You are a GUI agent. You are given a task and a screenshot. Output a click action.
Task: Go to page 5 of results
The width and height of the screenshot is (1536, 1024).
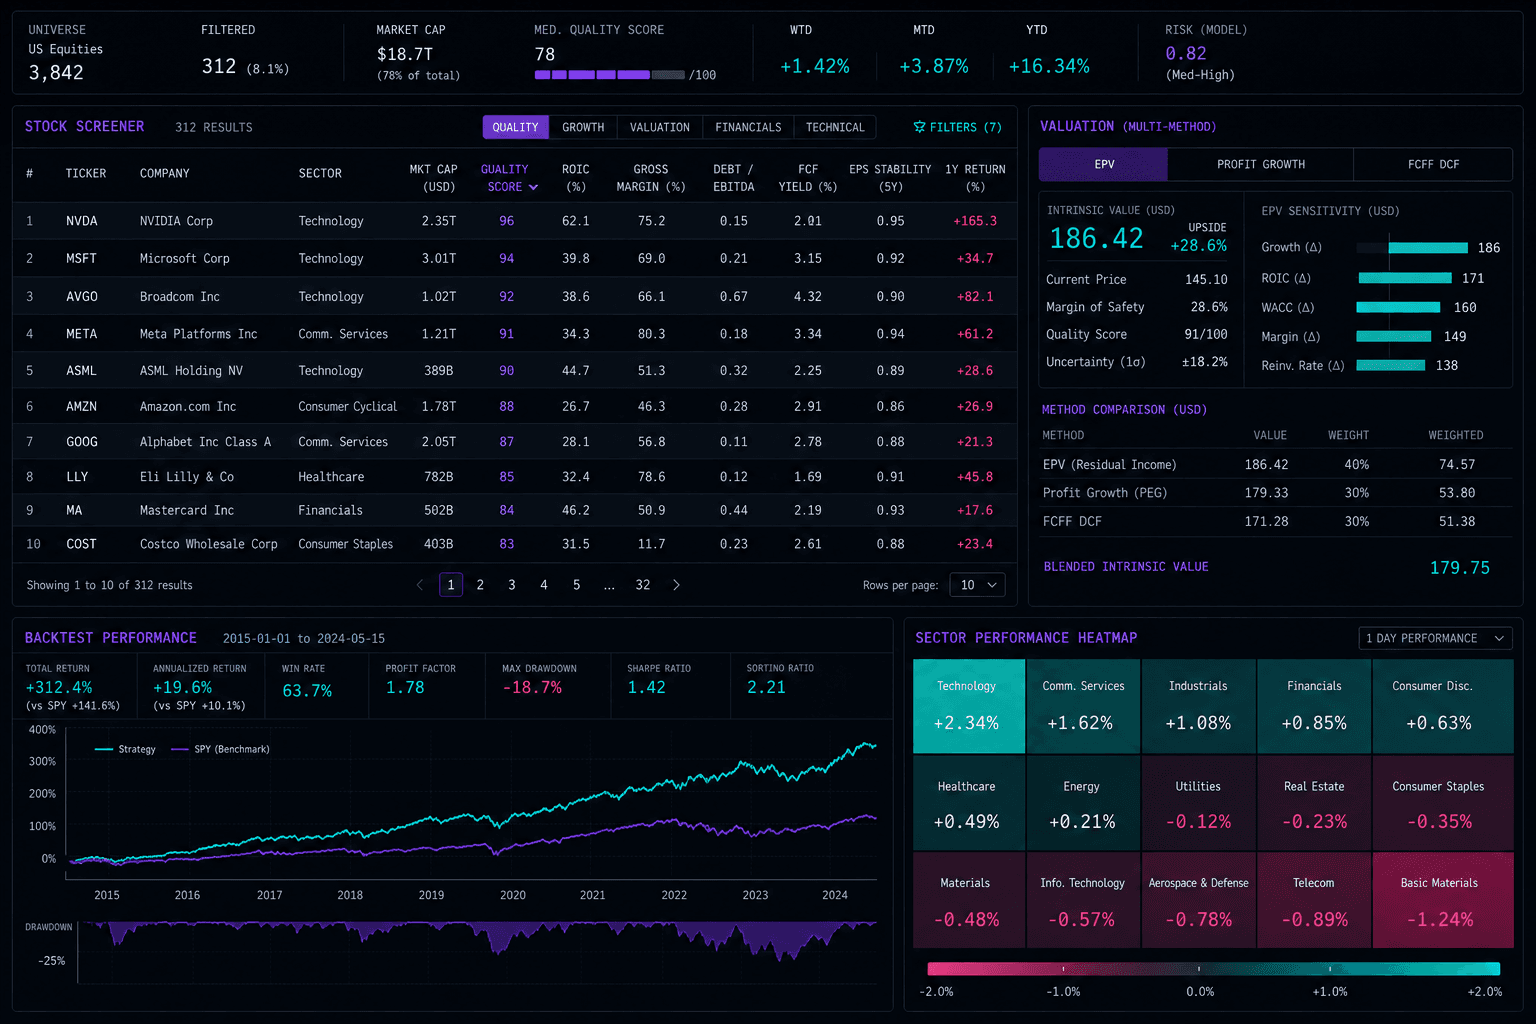(576, 585)
